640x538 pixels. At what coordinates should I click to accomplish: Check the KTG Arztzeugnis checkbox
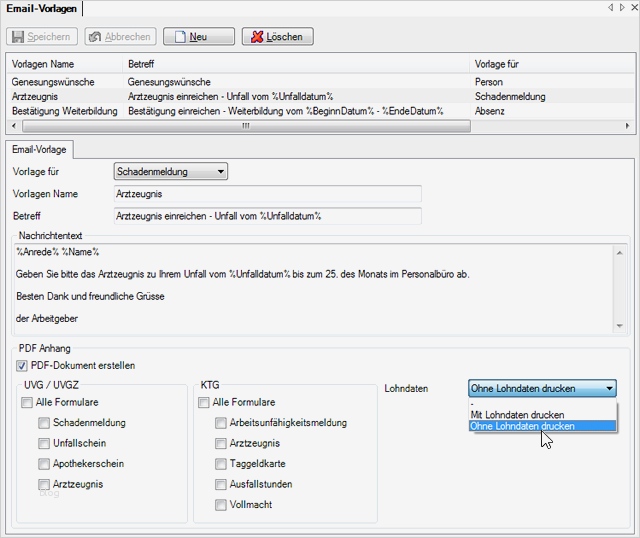(x=221, y=443)
